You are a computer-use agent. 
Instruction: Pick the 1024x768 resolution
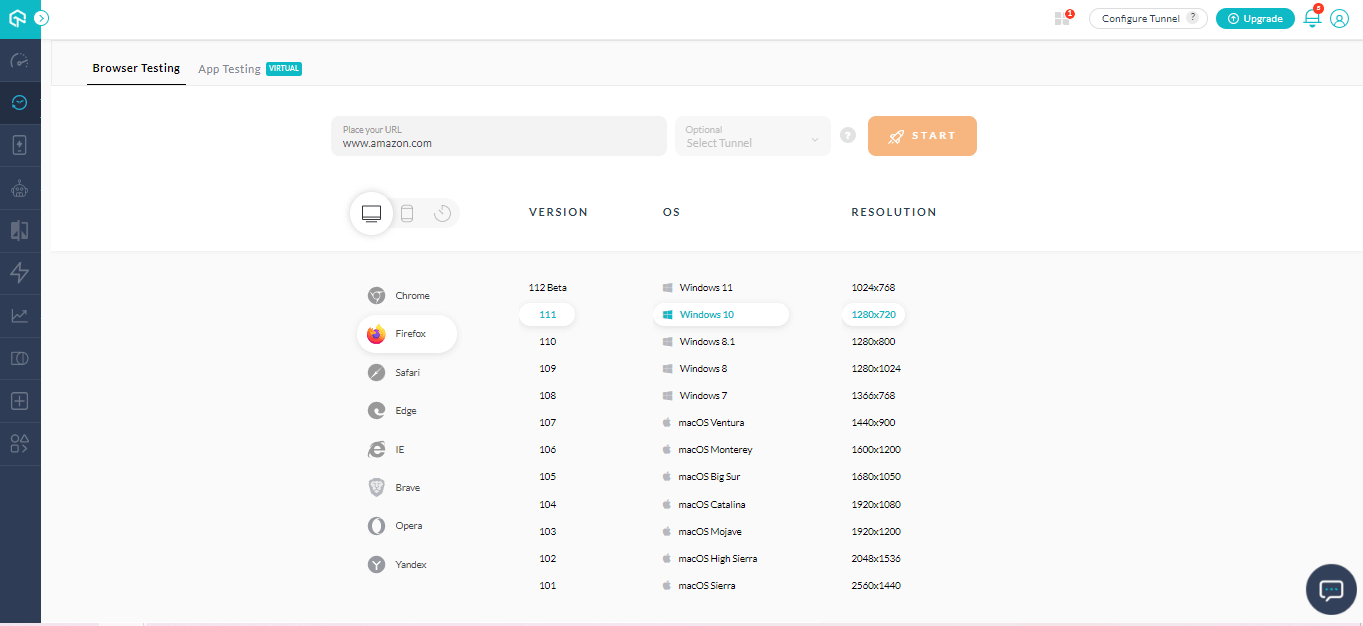[873, 288]
